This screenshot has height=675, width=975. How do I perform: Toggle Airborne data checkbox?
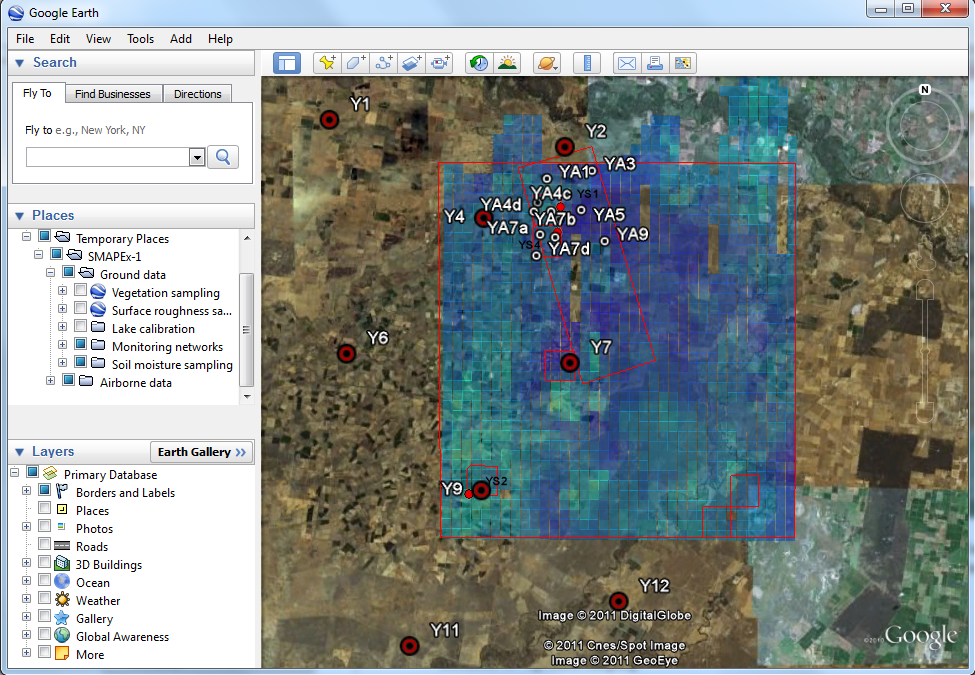click(x=68, y=380)
